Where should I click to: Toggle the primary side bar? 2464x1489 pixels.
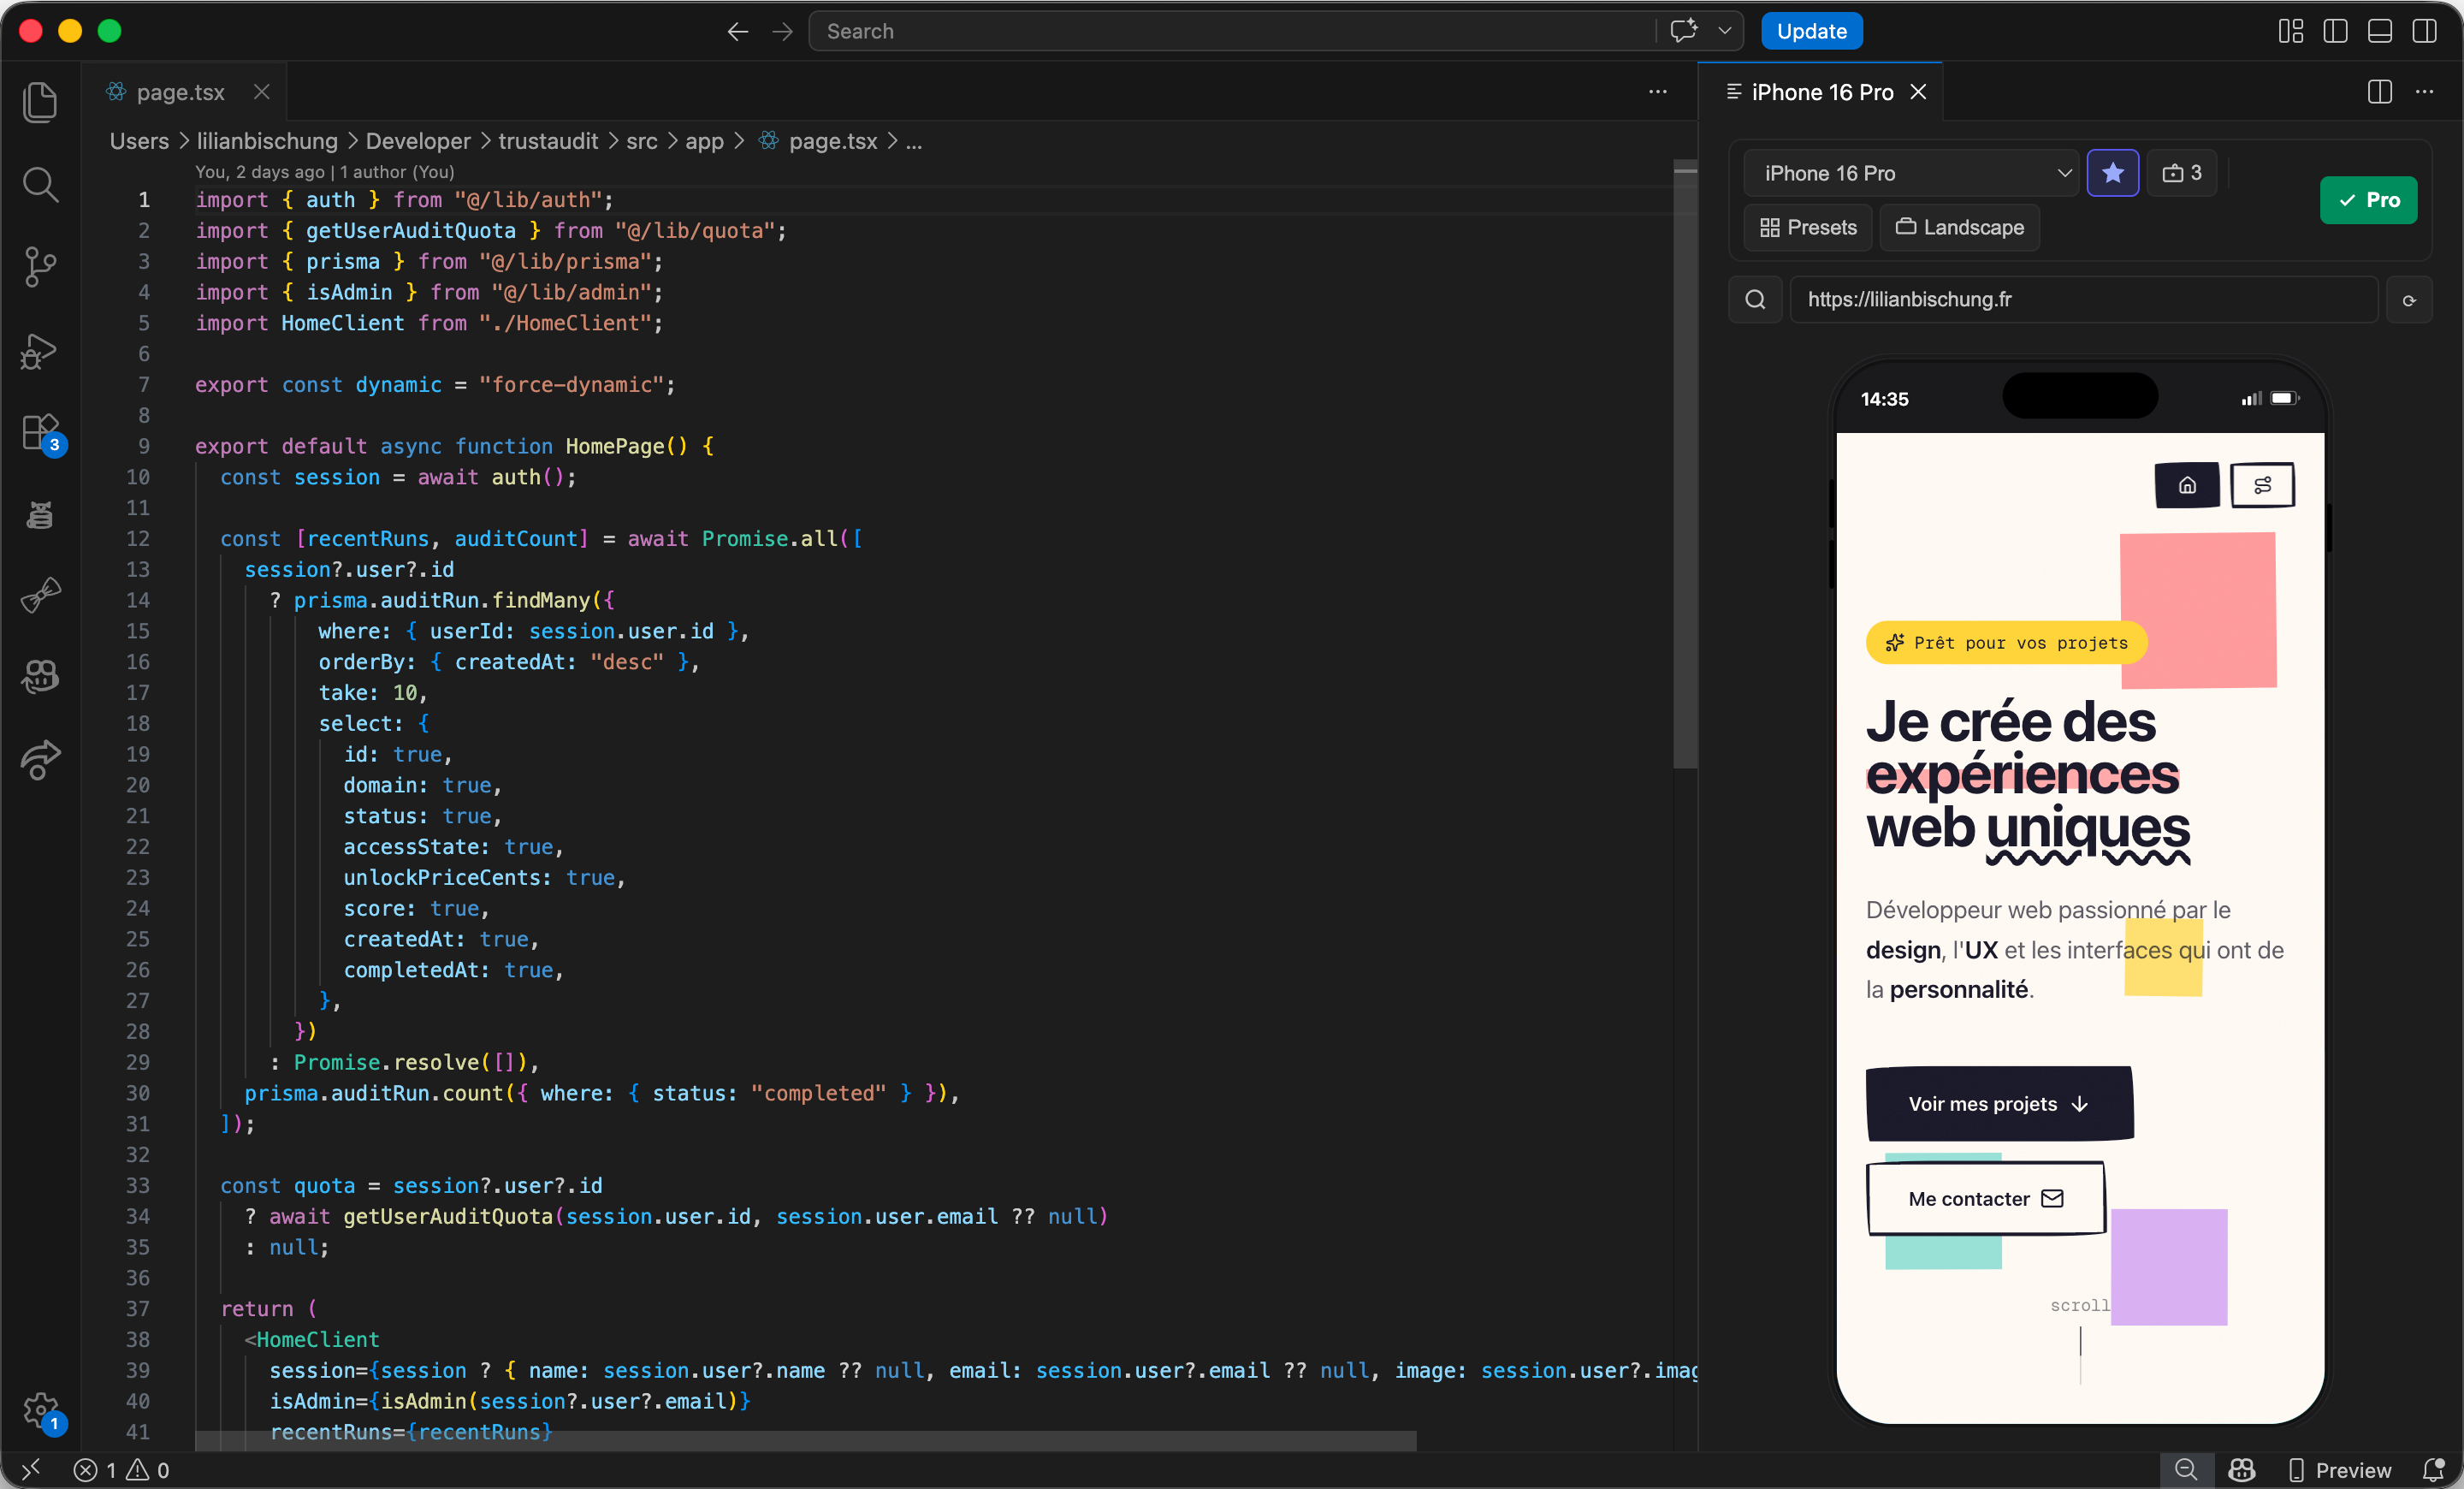click(2336, 31)
